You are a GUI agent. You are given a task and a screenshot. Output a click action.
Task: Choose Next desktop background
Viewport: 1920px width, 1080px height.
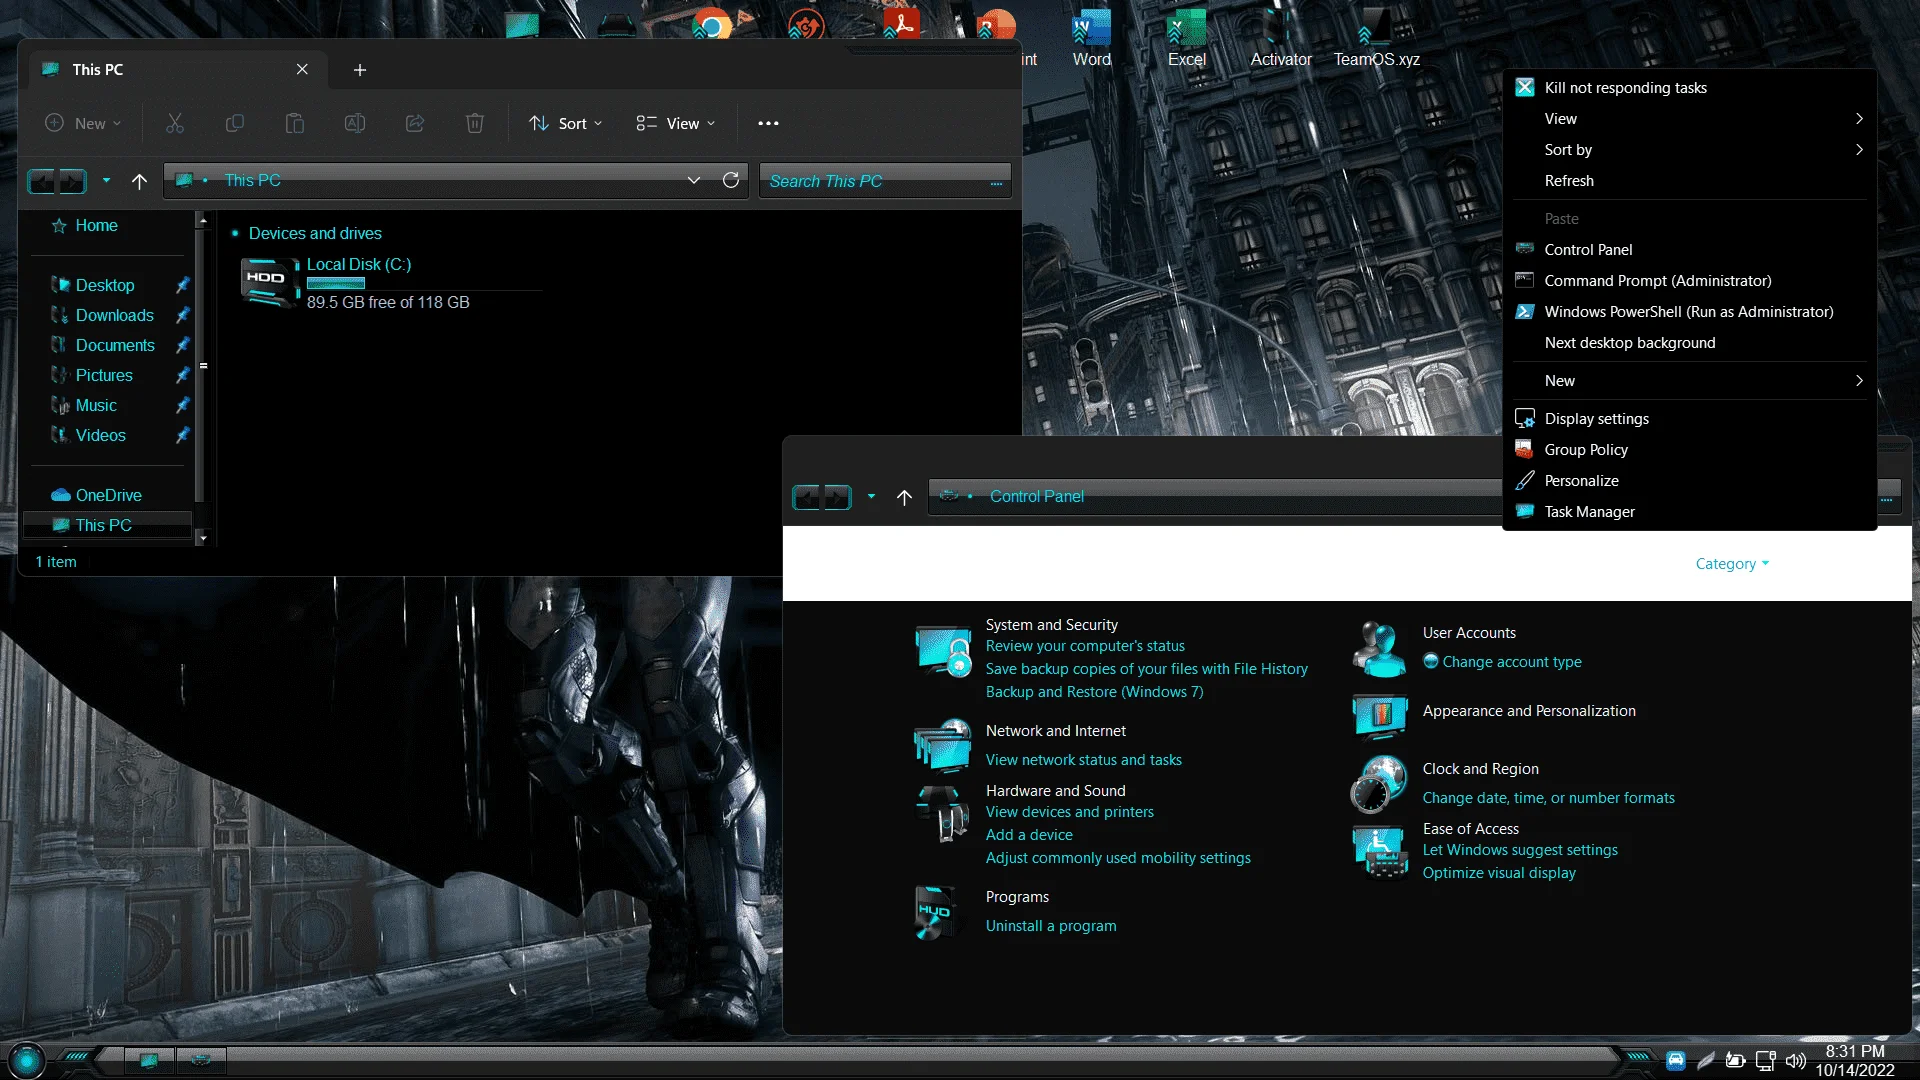[1690, 343]
